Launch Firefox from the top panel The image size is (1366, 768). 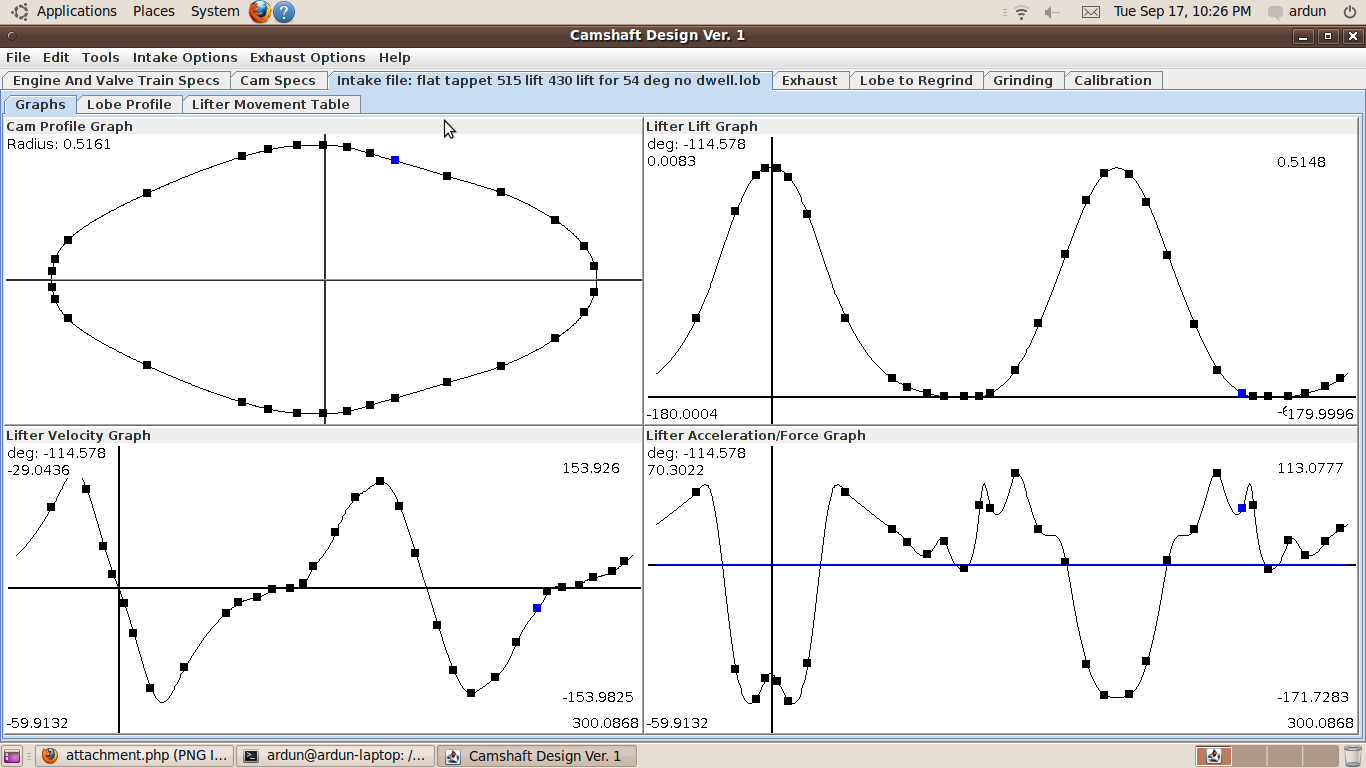(260, 12)
